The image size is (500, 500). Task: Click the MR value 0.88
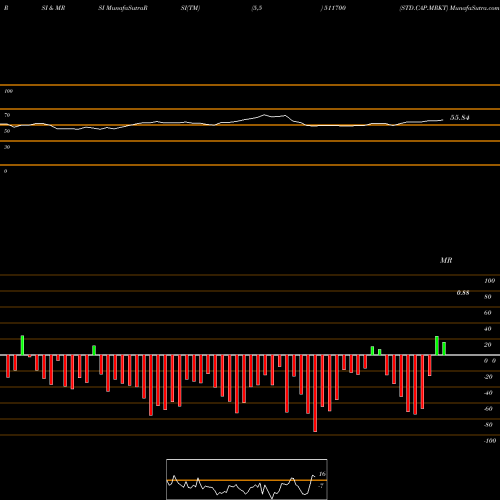pyautogui.click(x=463, y=293)
